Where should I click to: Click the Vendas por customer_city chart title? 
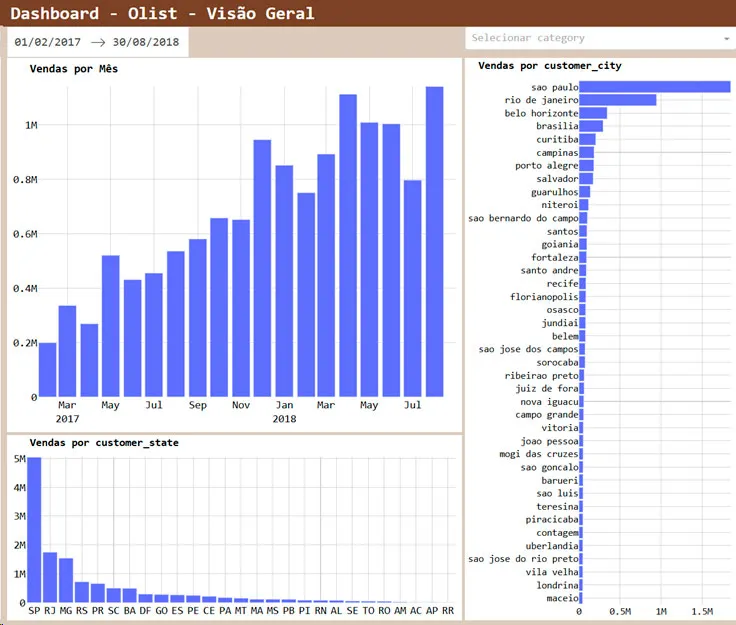coord(550,66)
